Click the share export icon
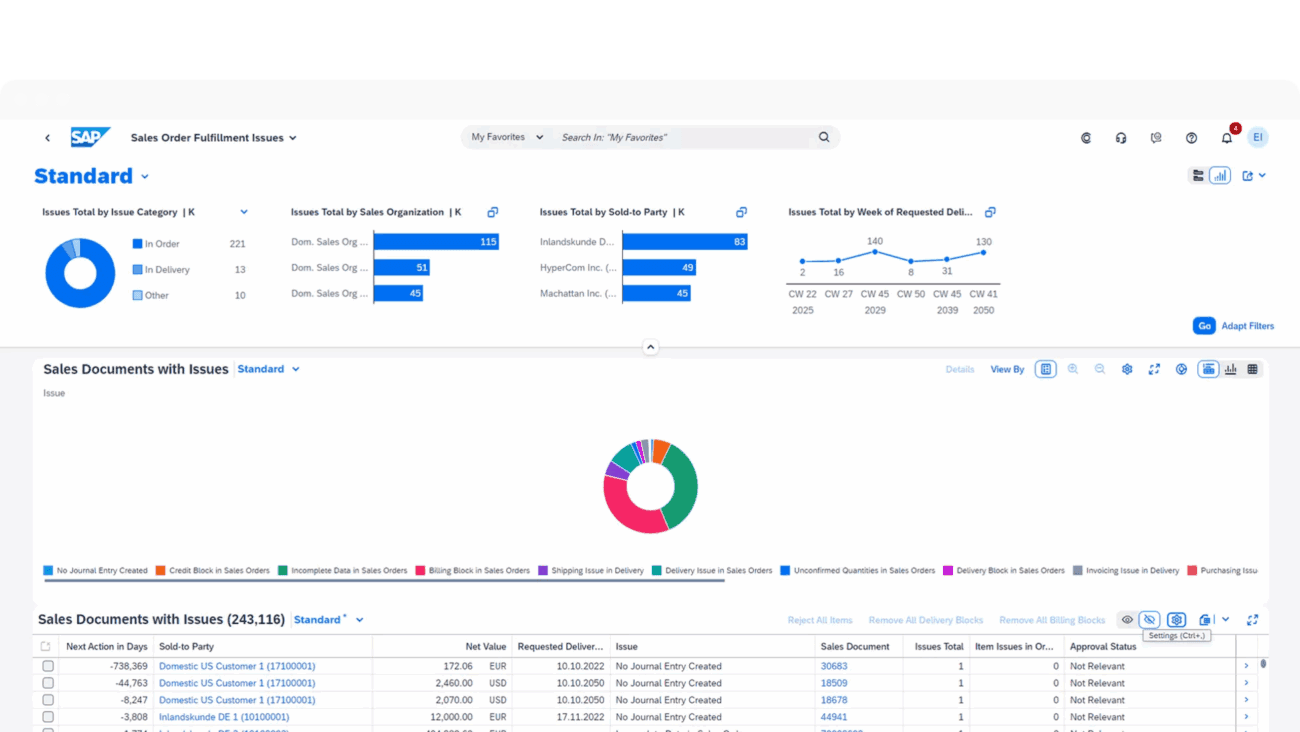The width and height of the screenshot is (1300, 732). (1248, 175)
